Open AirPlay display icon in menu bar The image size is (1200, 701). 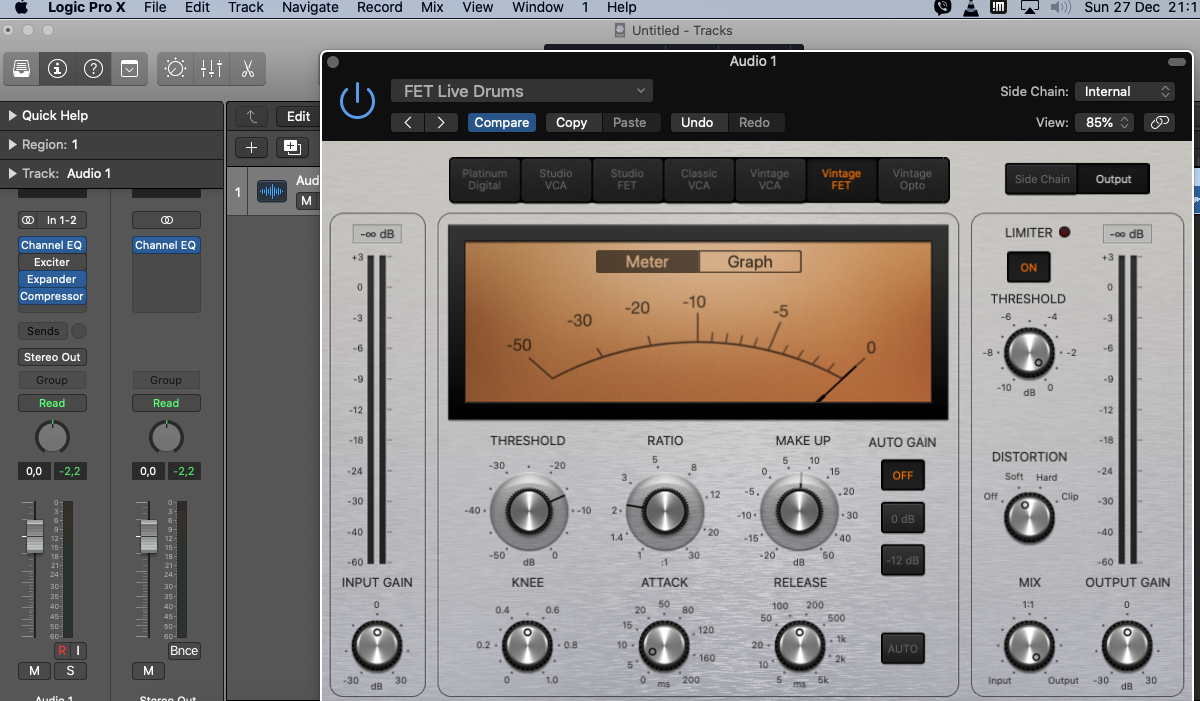coord(1030,8)
